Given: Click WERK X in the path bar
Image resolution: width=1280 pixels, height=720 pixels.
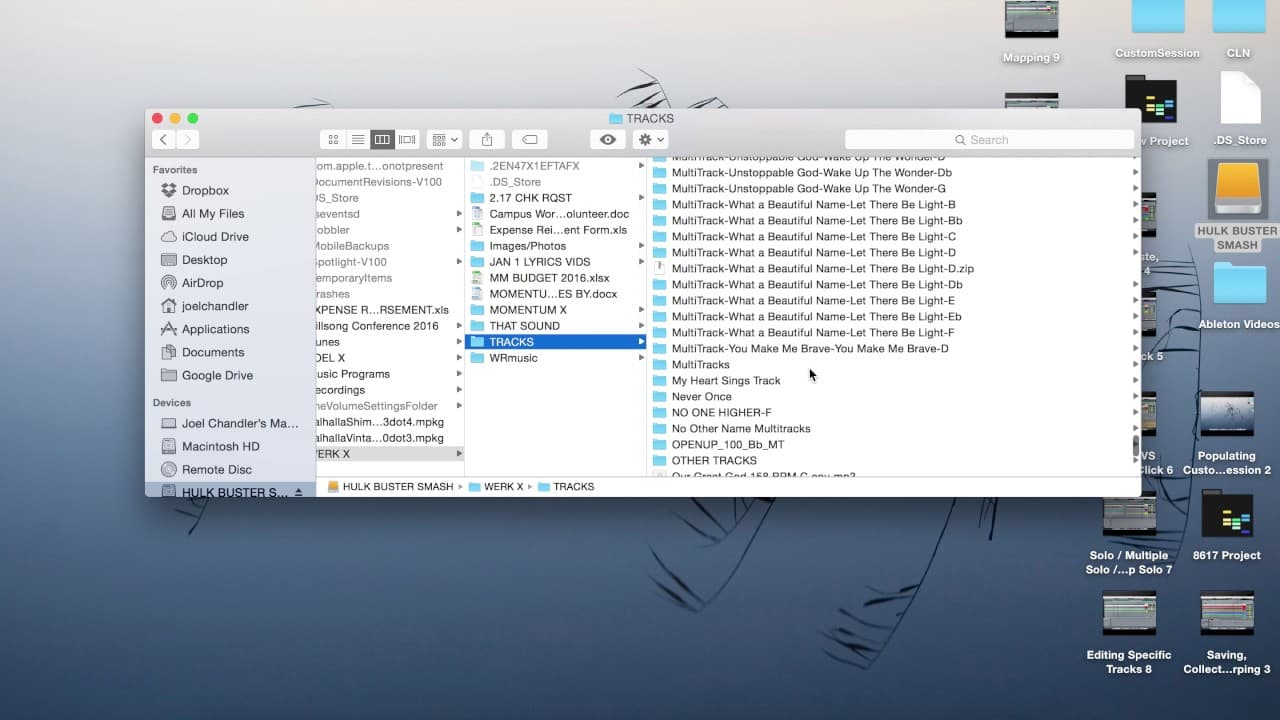Looking at the screenshot, I should pos(495,487).
